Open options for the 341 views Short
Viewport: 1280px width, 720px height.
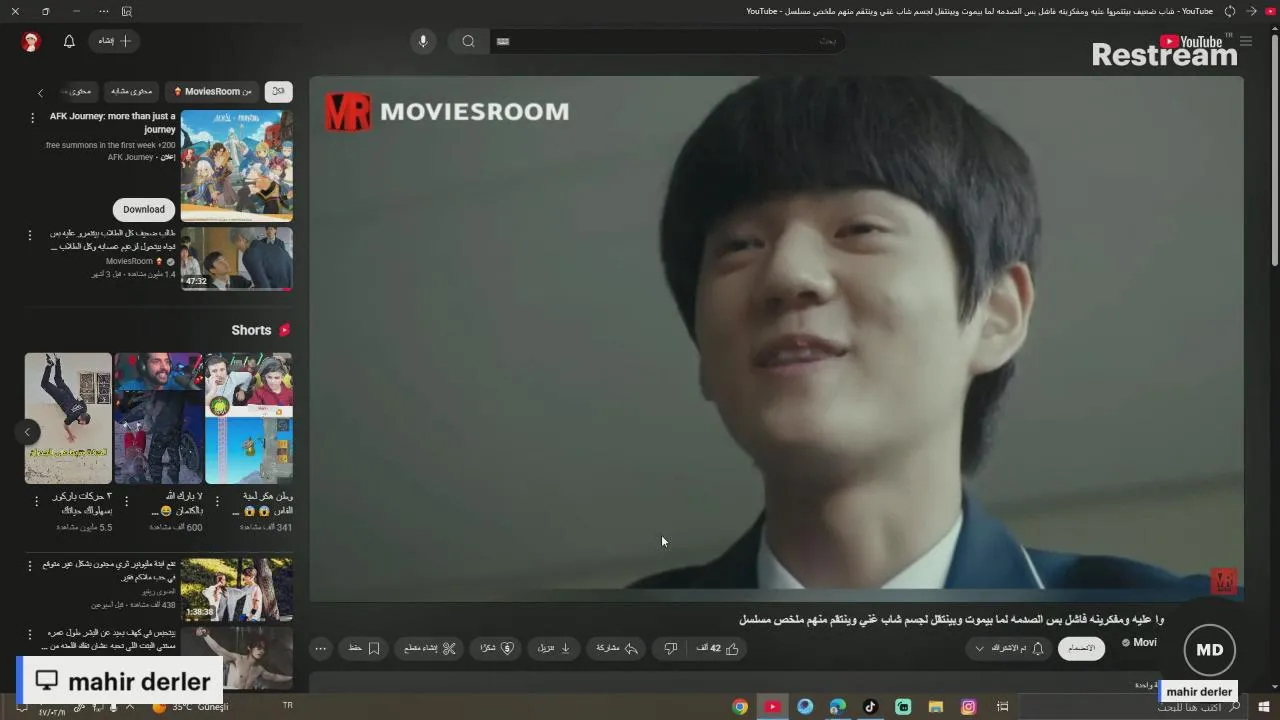click(216, 501)
